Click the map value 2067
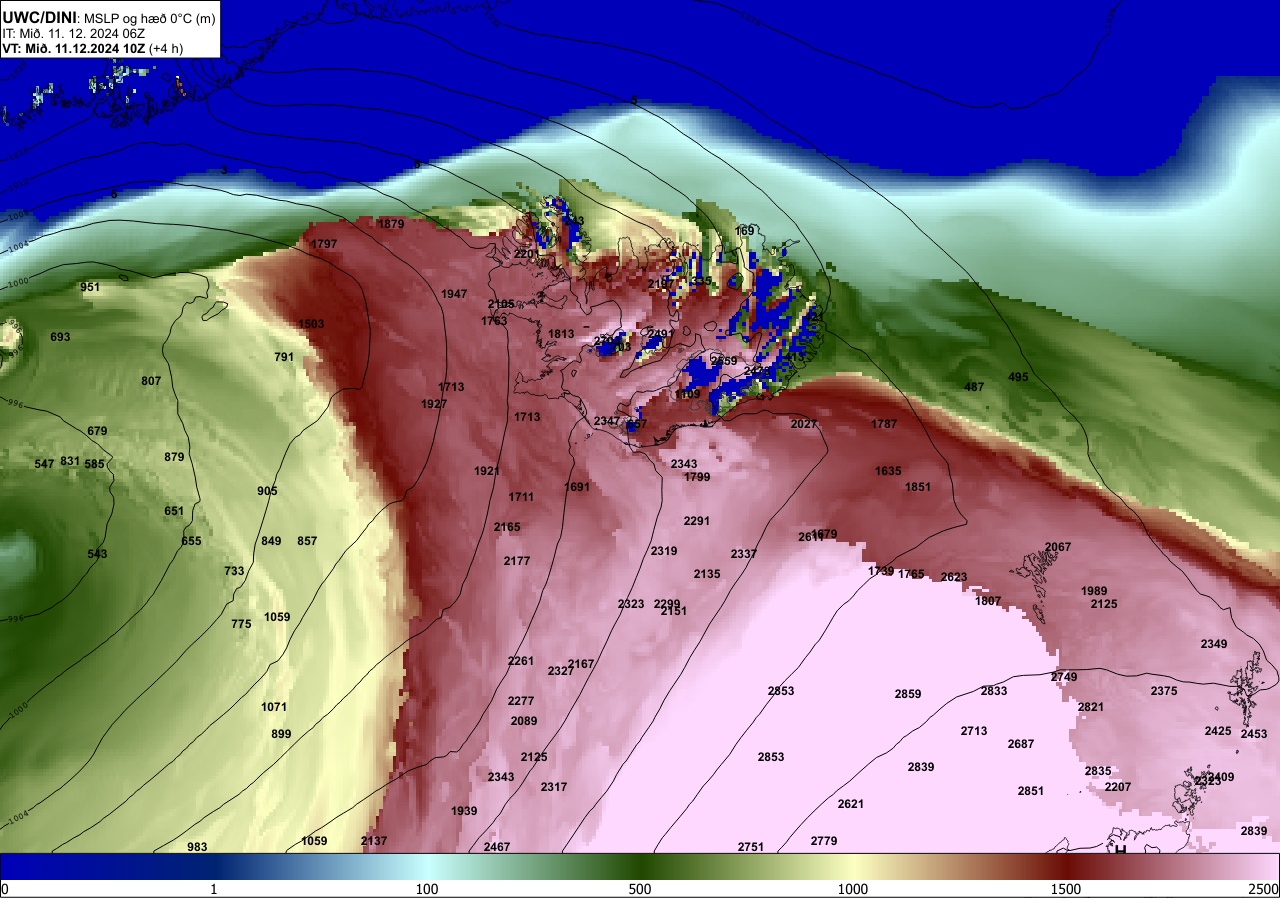1280x898 pixels. [x=1058, y=547]
